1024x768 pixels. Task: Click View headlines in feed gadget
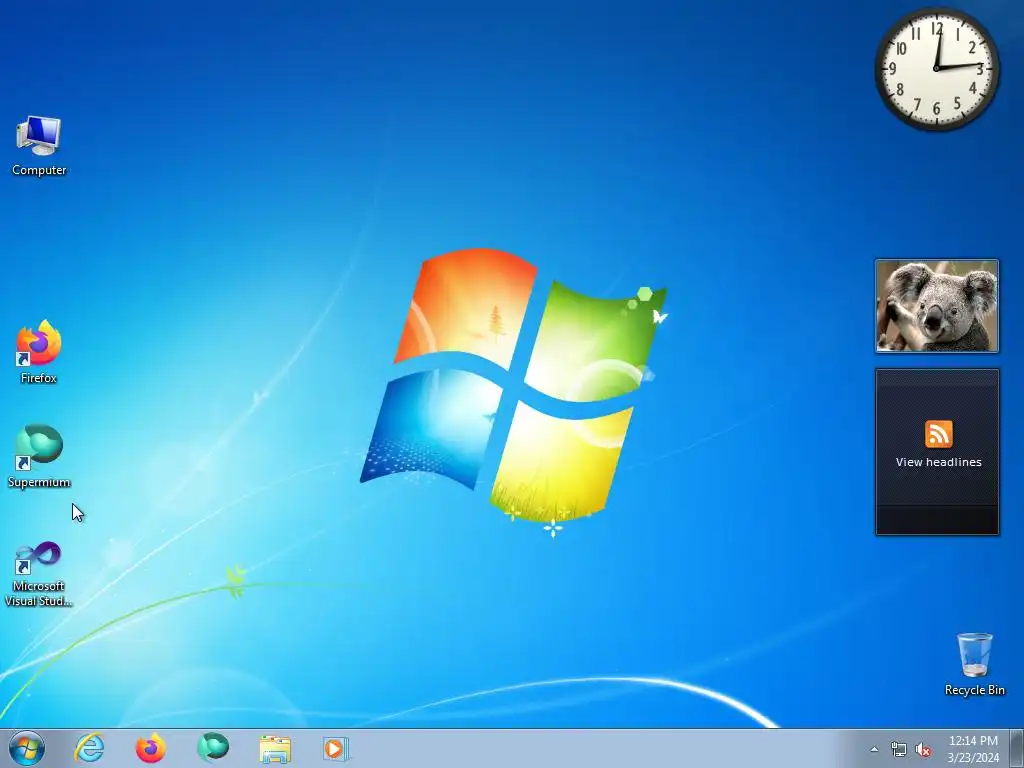click(938, 462)
